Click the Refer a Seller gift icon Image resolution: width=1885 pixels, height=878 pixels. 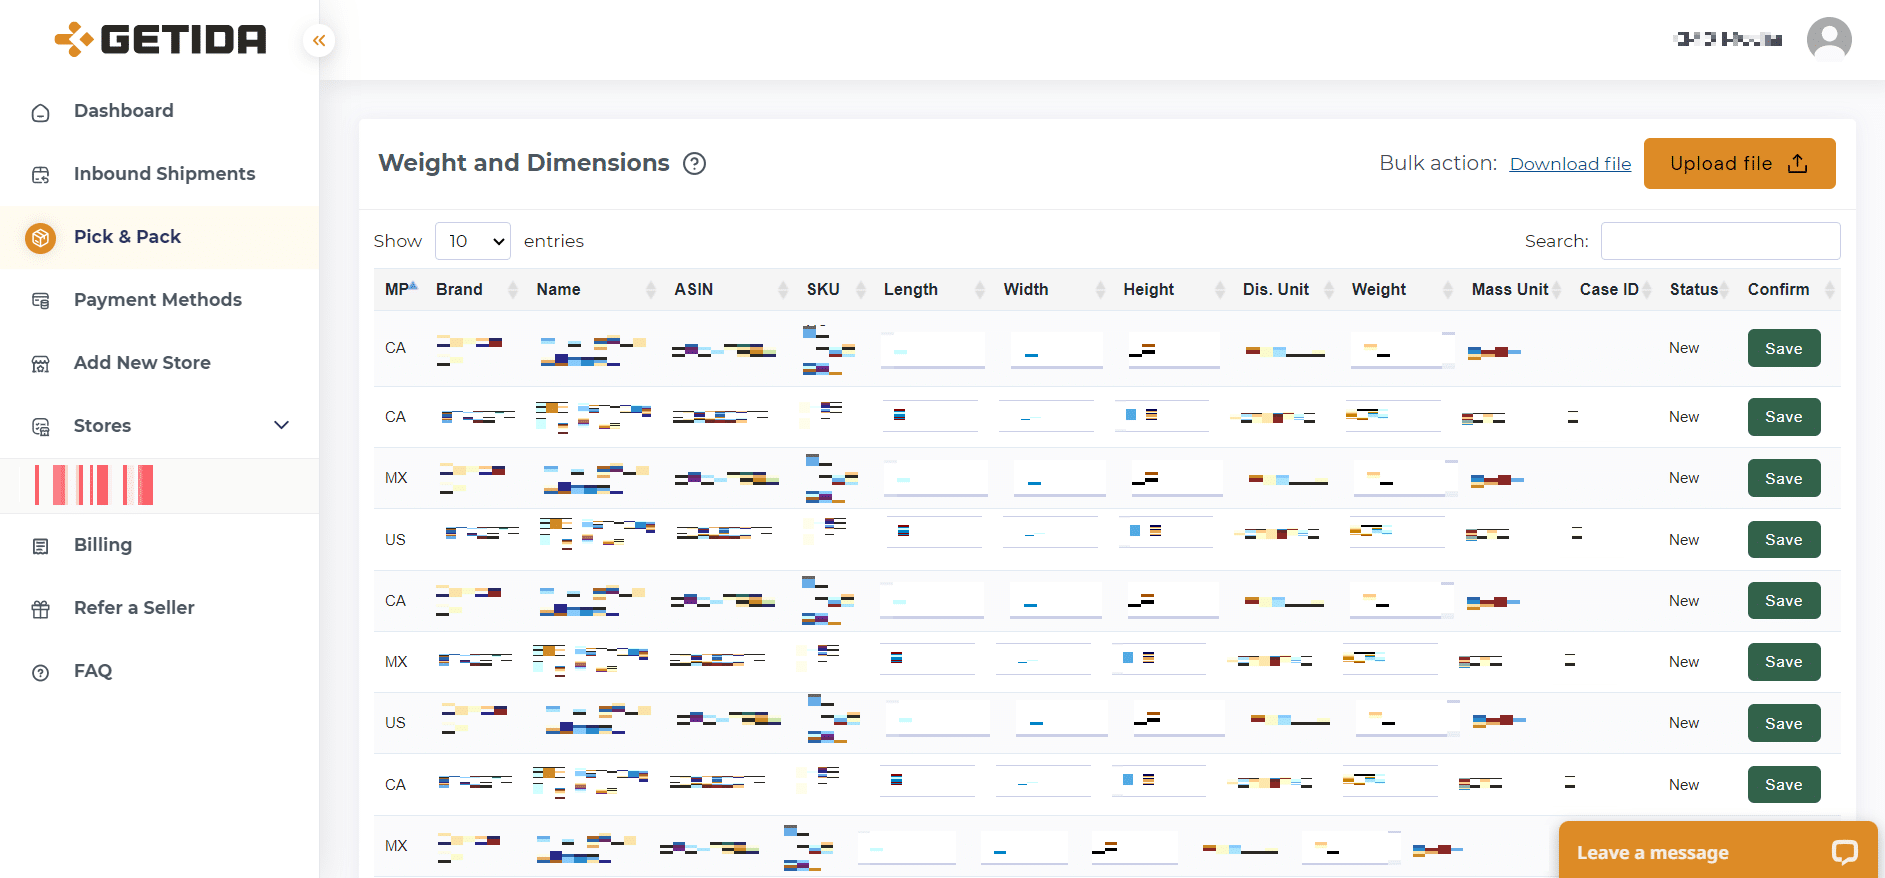[x=40, y=609]
